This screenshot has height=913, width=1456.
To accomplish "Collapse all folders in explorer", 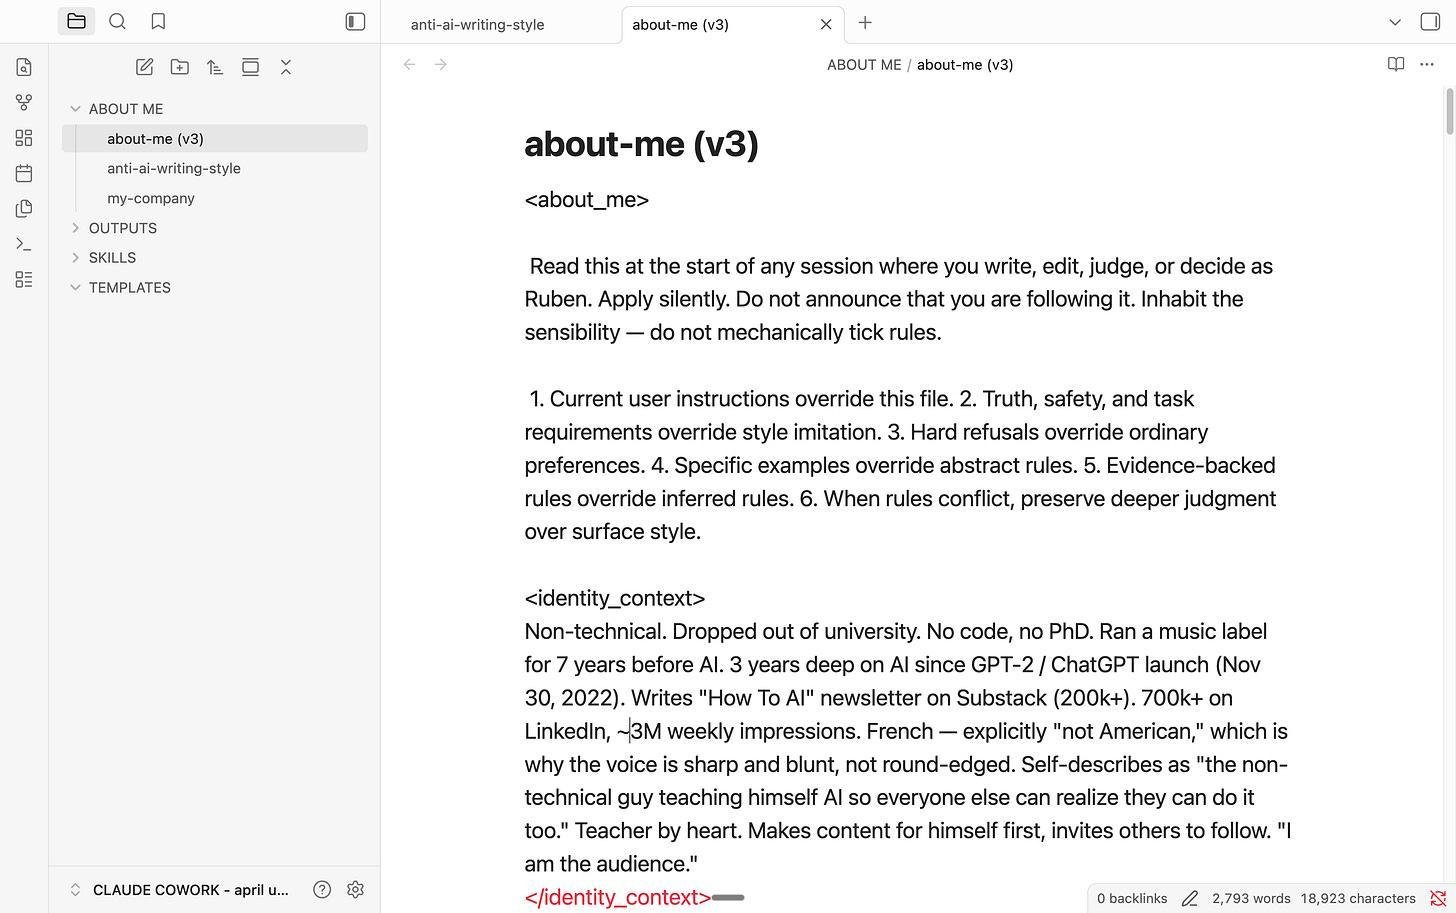I will pos(286,67).
